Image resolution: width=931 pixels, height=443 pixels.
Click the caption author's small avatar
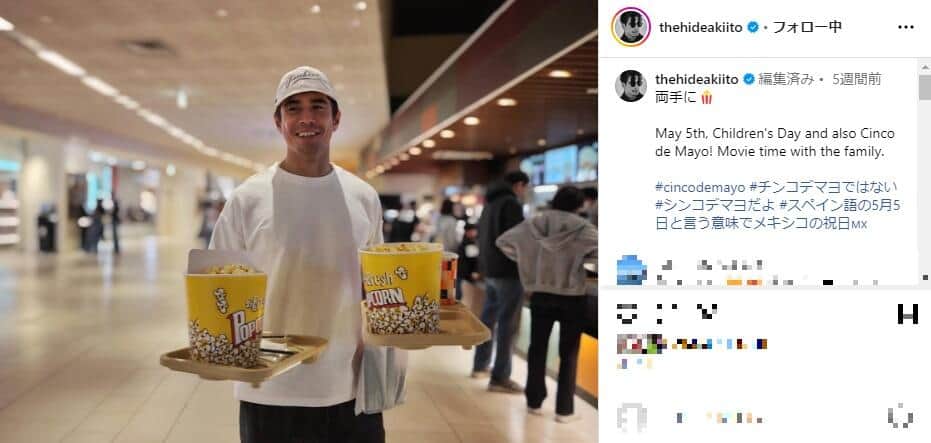point(631,86)
